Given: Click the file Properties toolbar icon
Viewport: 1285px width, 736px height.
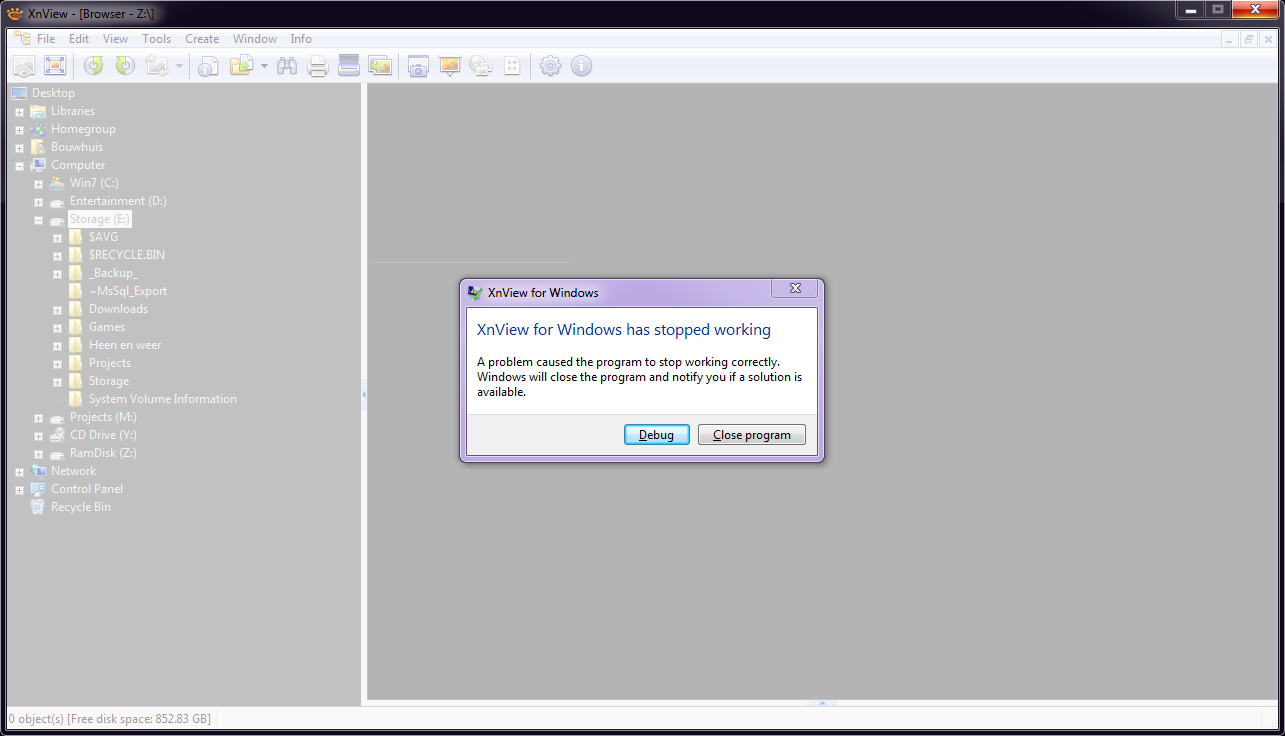Looking at the screenshot, I should [208, 66].
